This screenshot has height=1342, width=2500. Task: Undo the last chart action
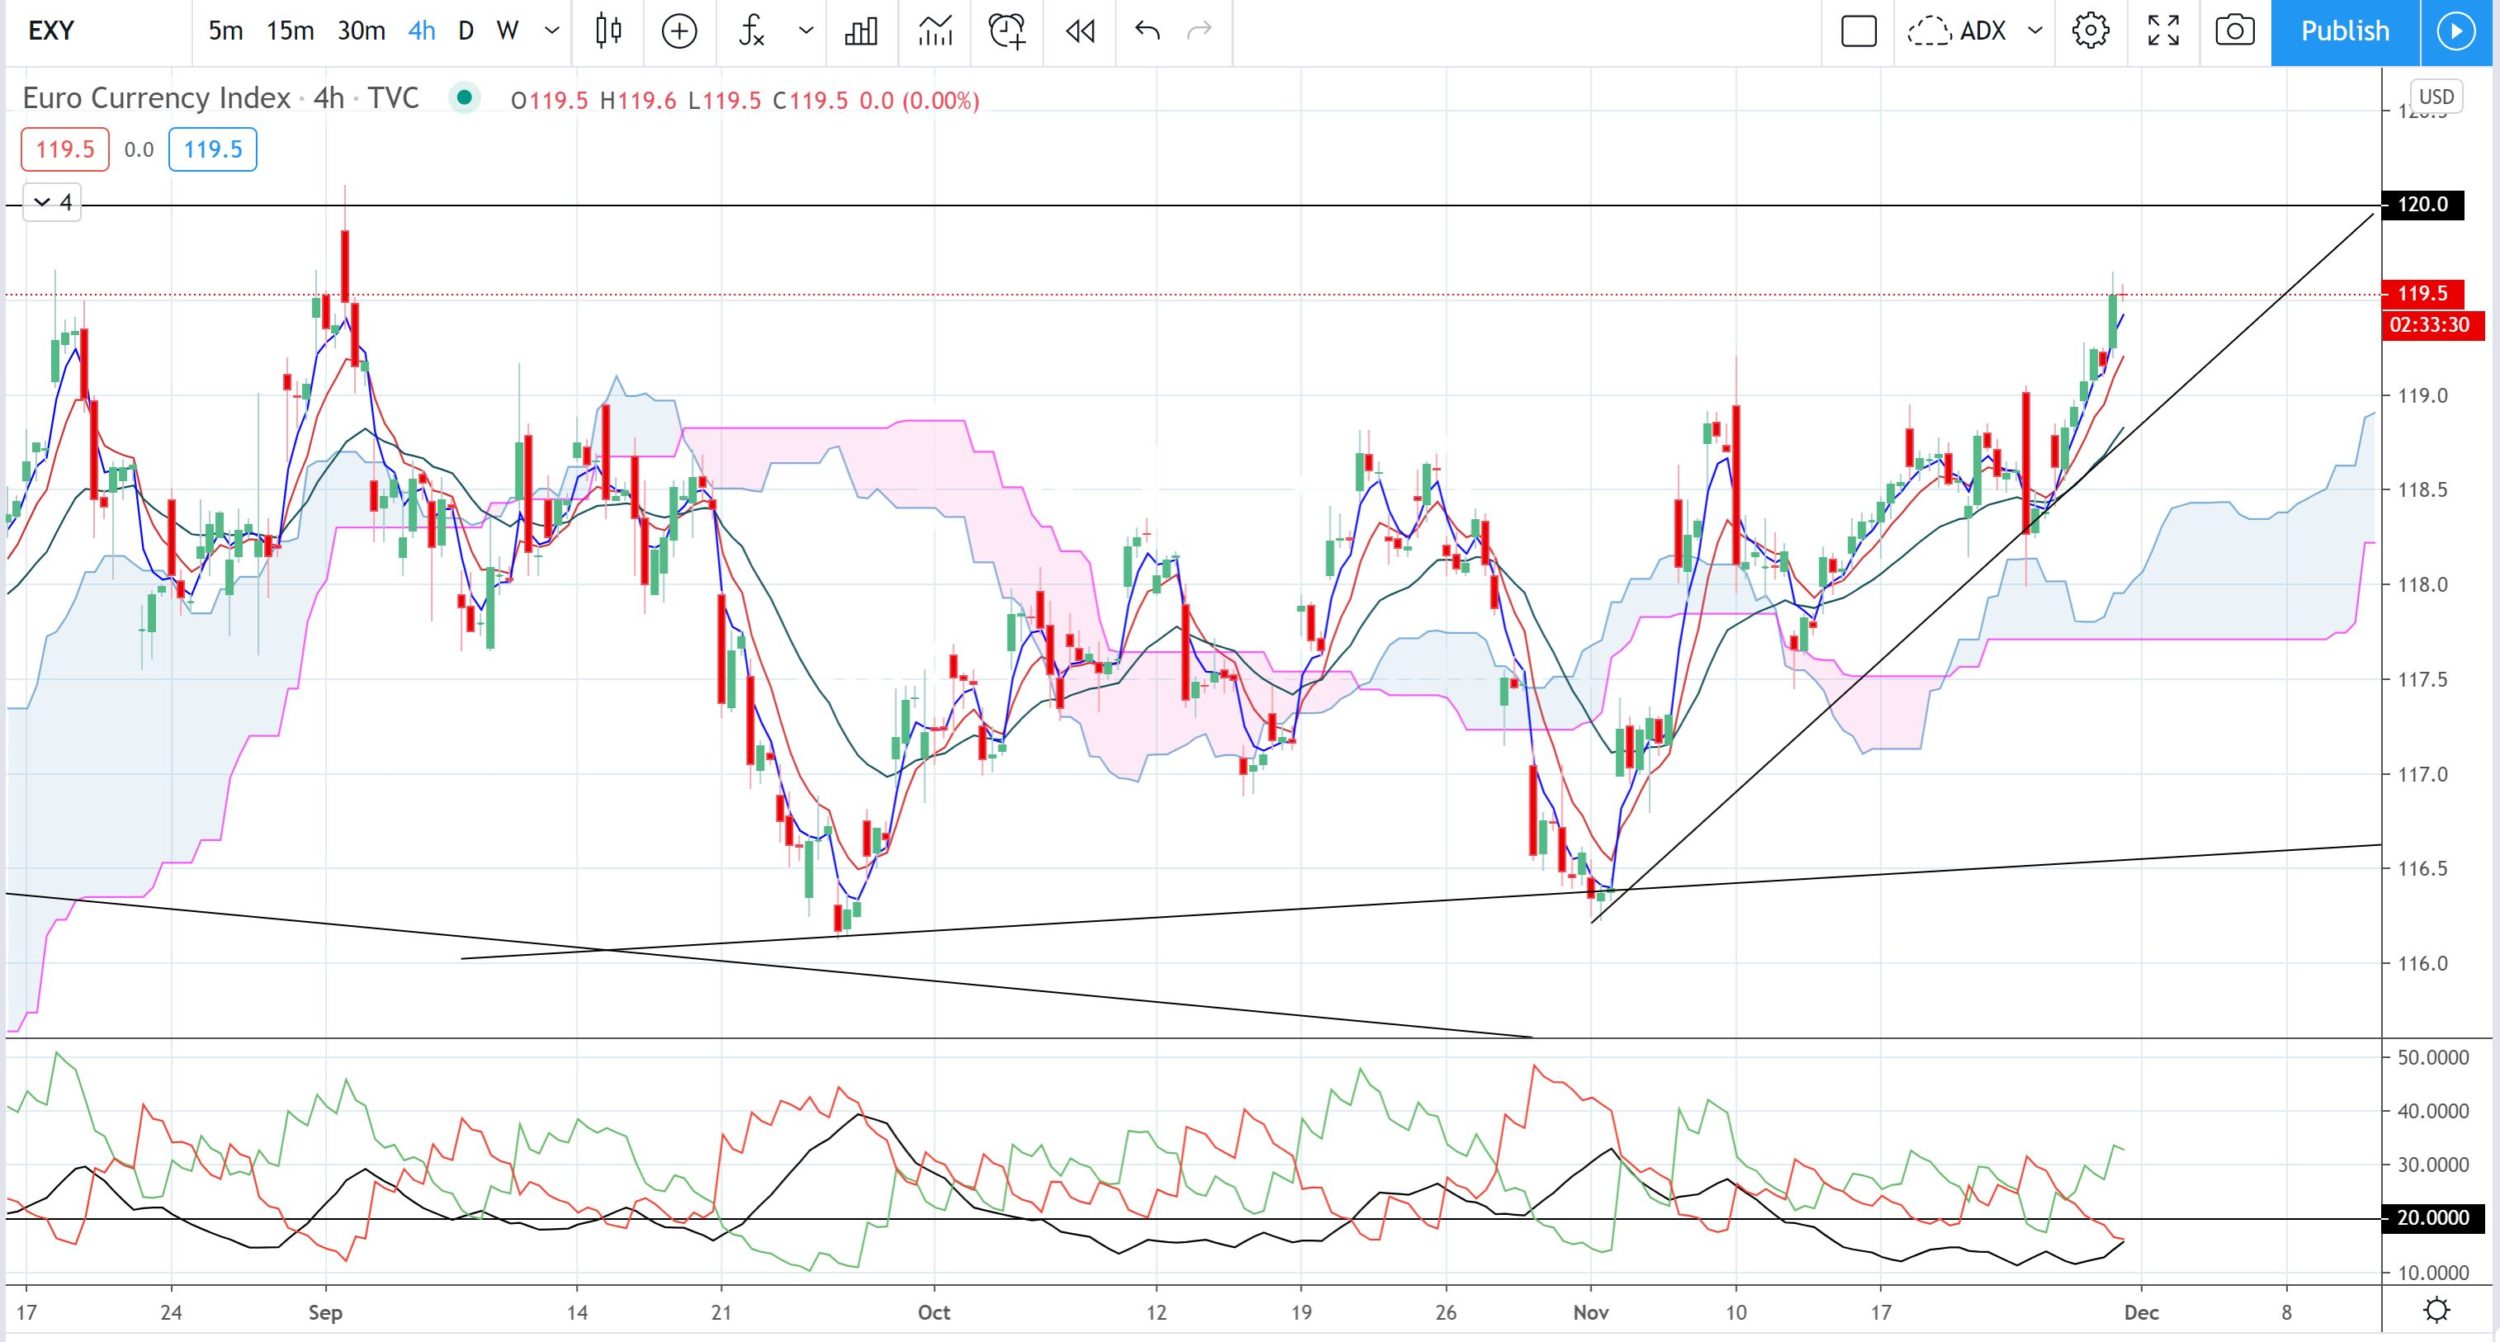coord(1147,31)
